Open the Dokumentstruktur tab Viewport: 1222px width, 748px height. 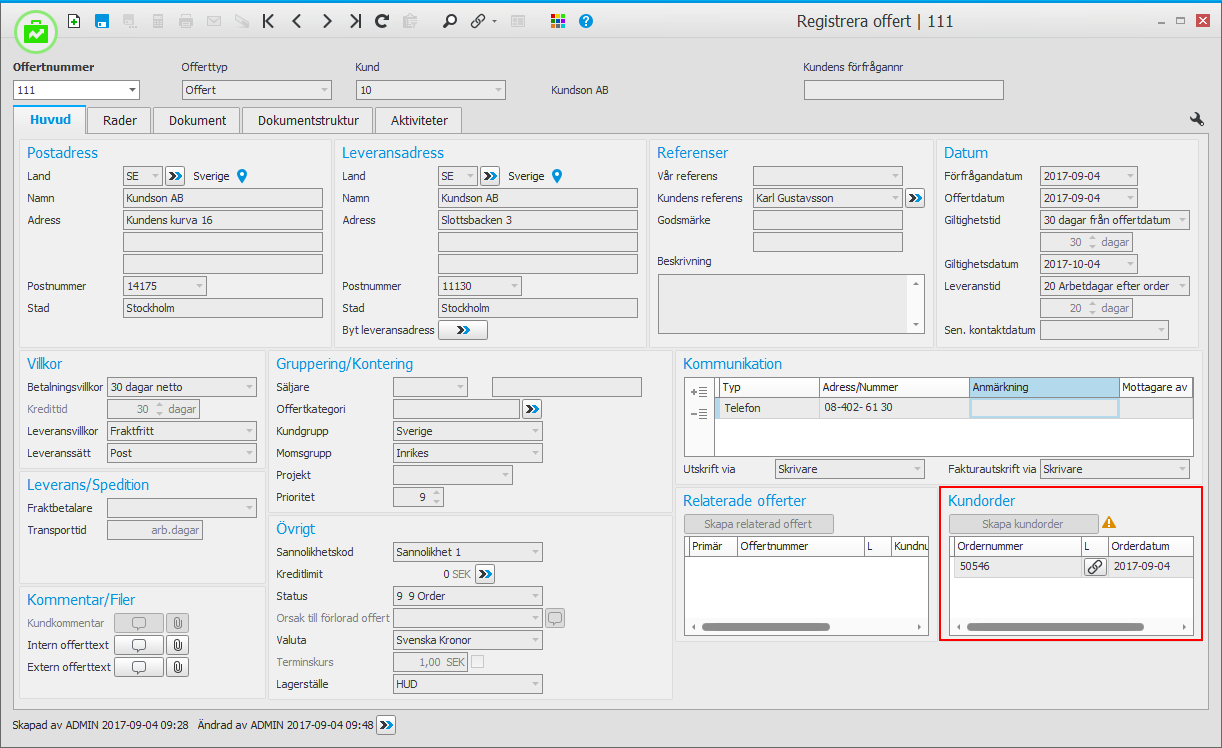pos(308,120)
